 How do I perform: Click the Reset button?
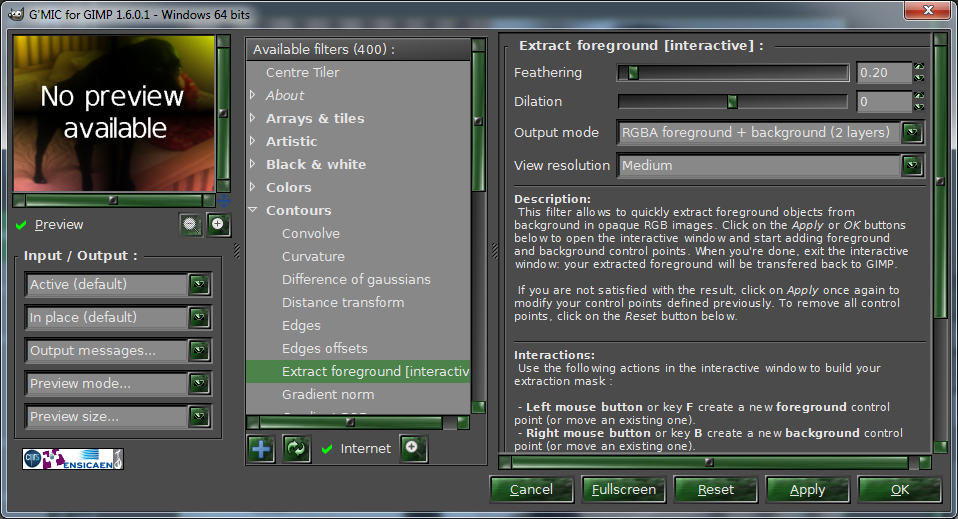(715, 490)
